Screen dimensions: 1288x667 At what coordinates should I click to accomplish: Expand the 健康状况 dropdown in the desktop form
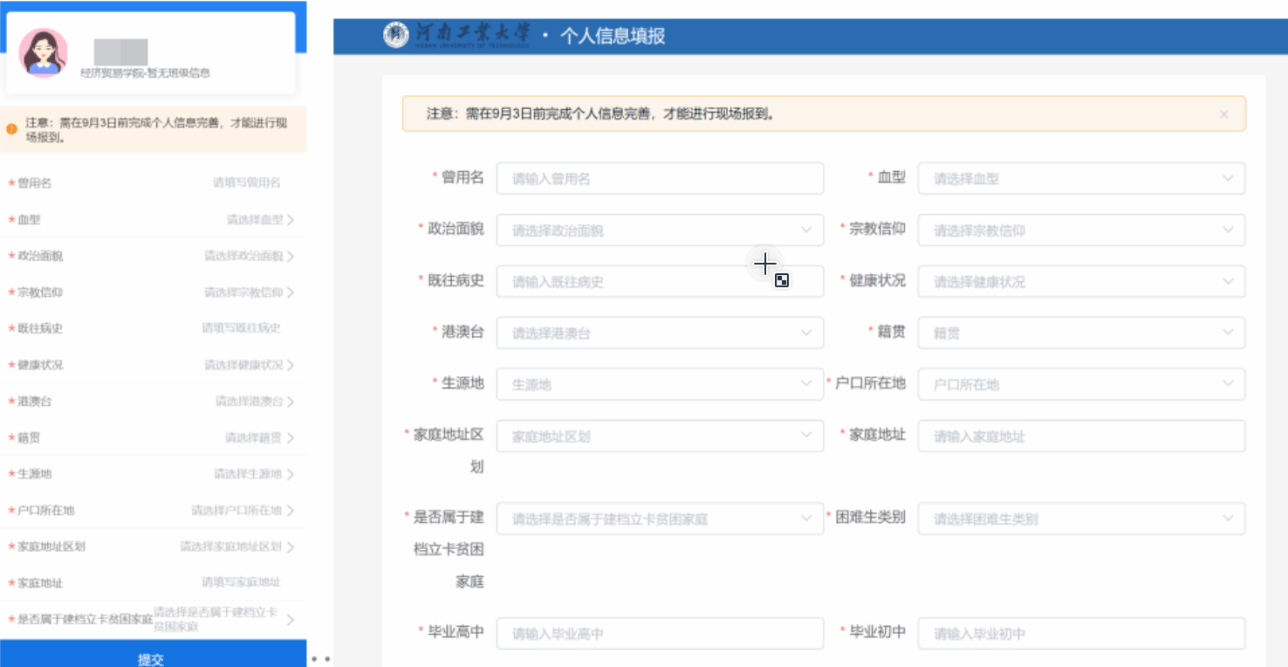1080,282
